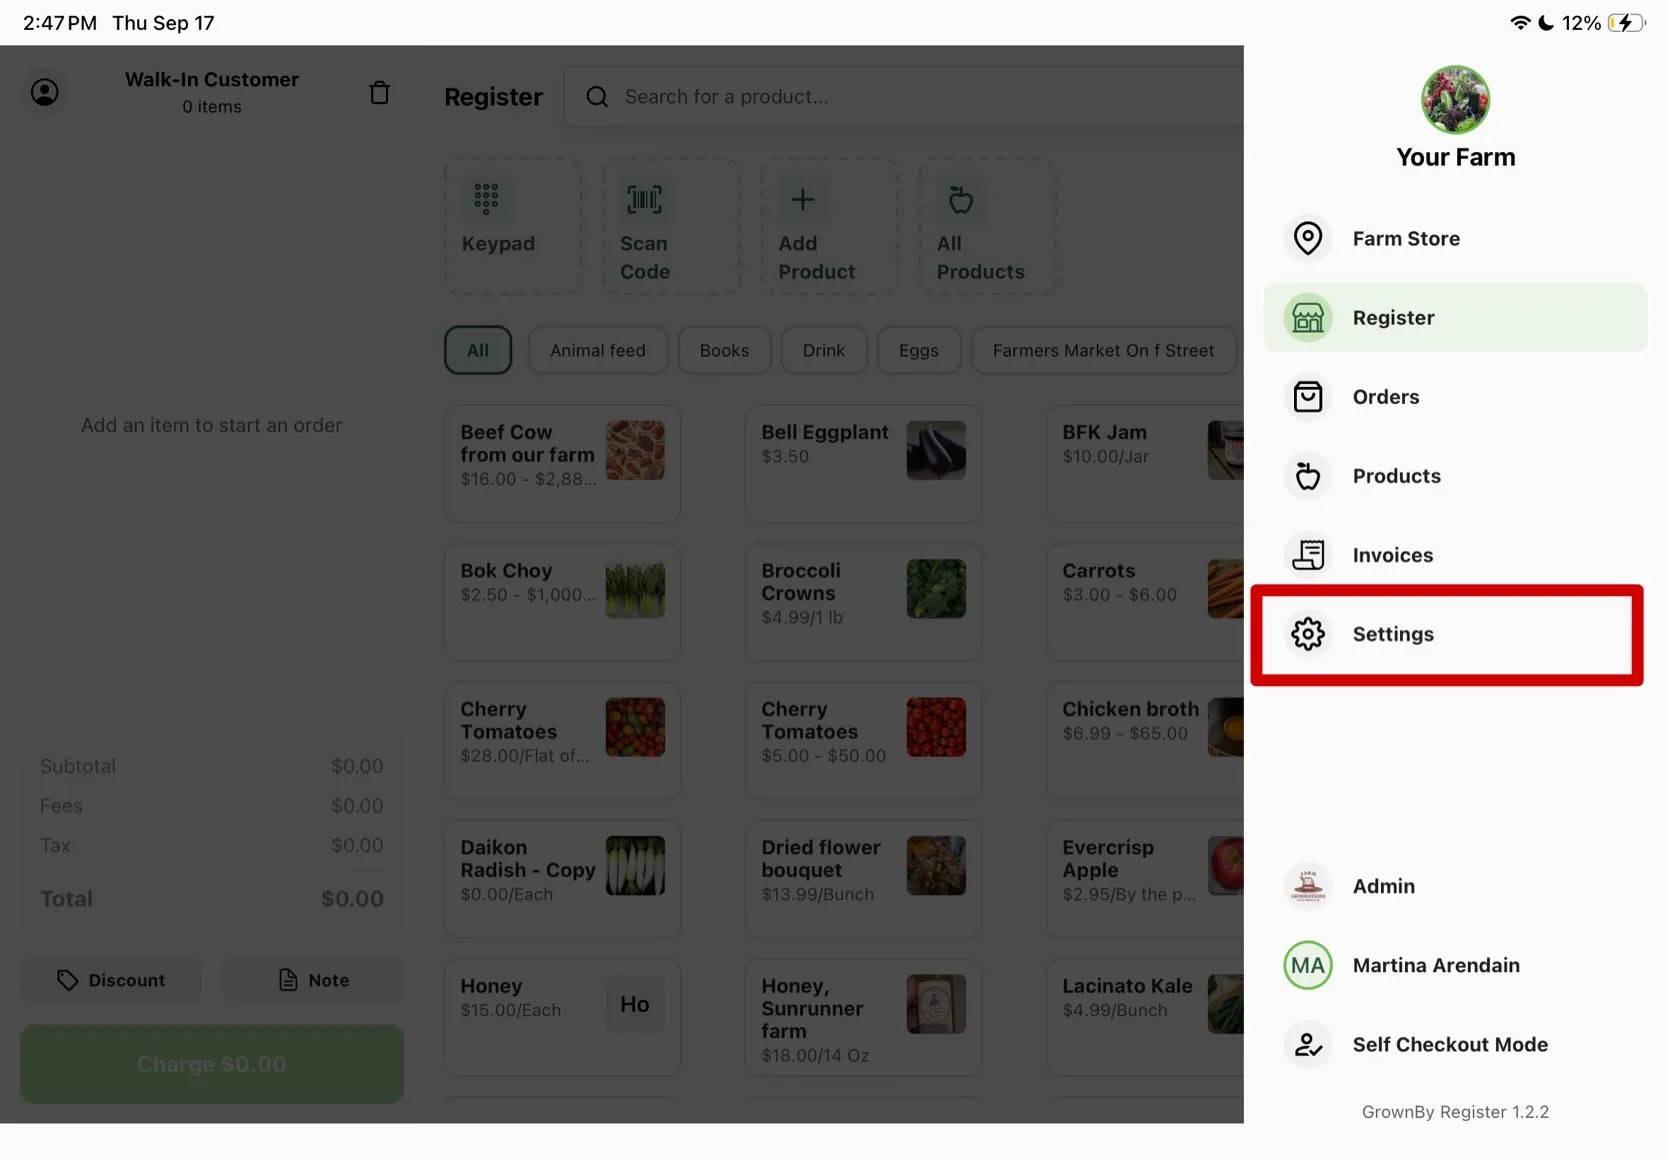Add Broccoli Crowns product card
1668x1159 pixels.
[863, 601]
